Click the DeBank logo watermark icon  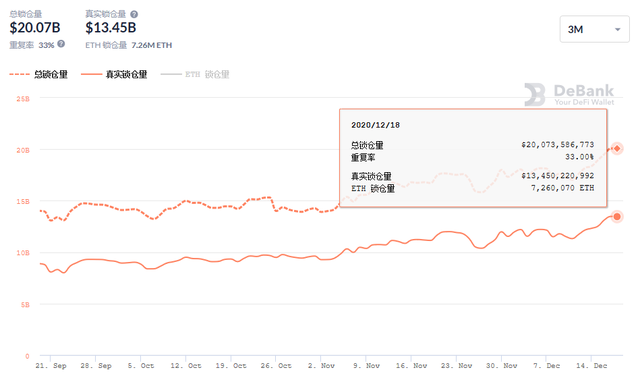coord(535,94)
